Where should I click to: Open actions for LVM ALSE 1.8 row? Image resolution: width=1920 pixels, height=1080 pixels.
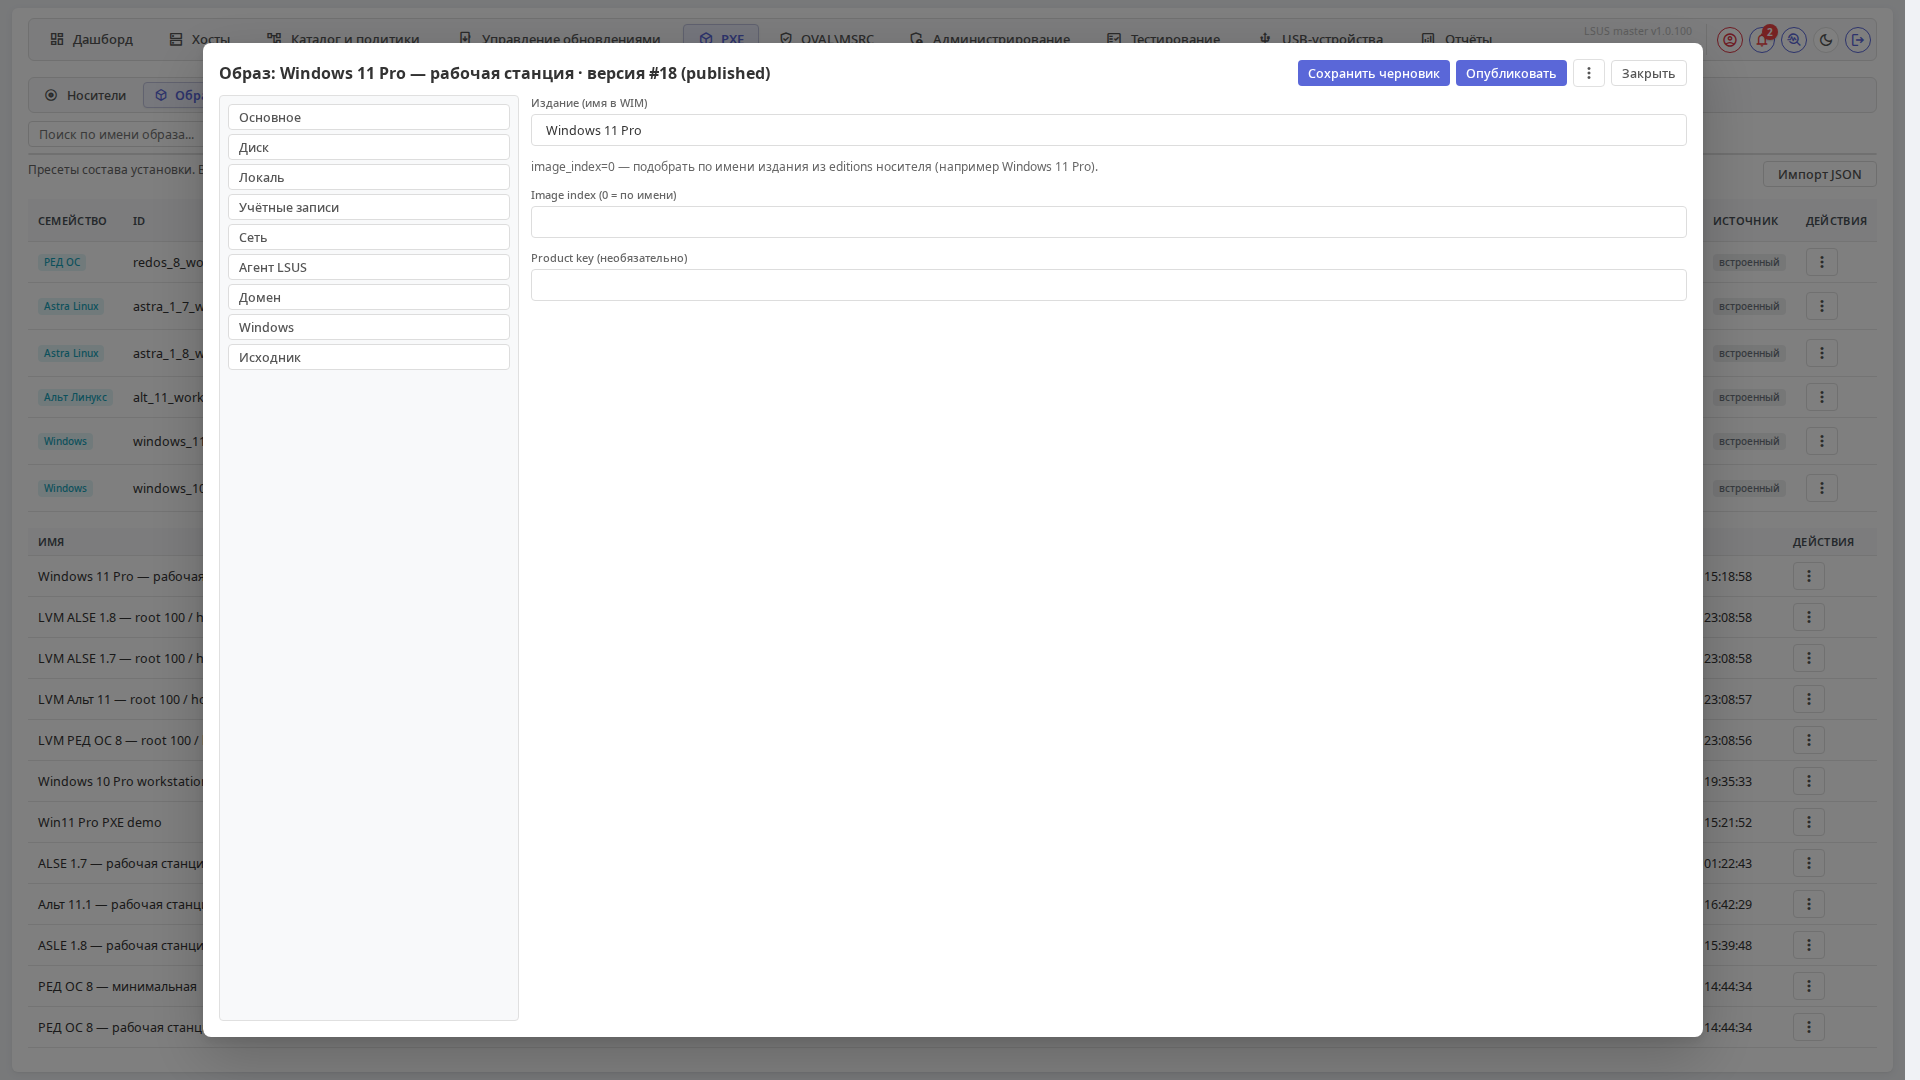[1809, 617]
